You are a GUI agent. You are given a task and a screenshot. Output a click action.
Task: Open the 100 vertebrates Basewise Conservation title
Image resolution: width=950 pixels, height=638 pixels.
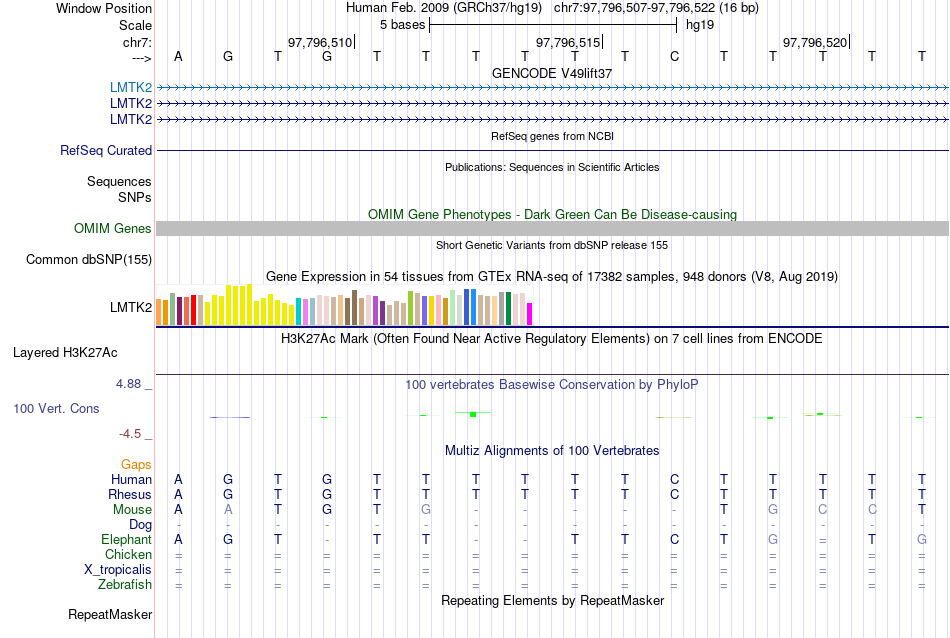552,385
